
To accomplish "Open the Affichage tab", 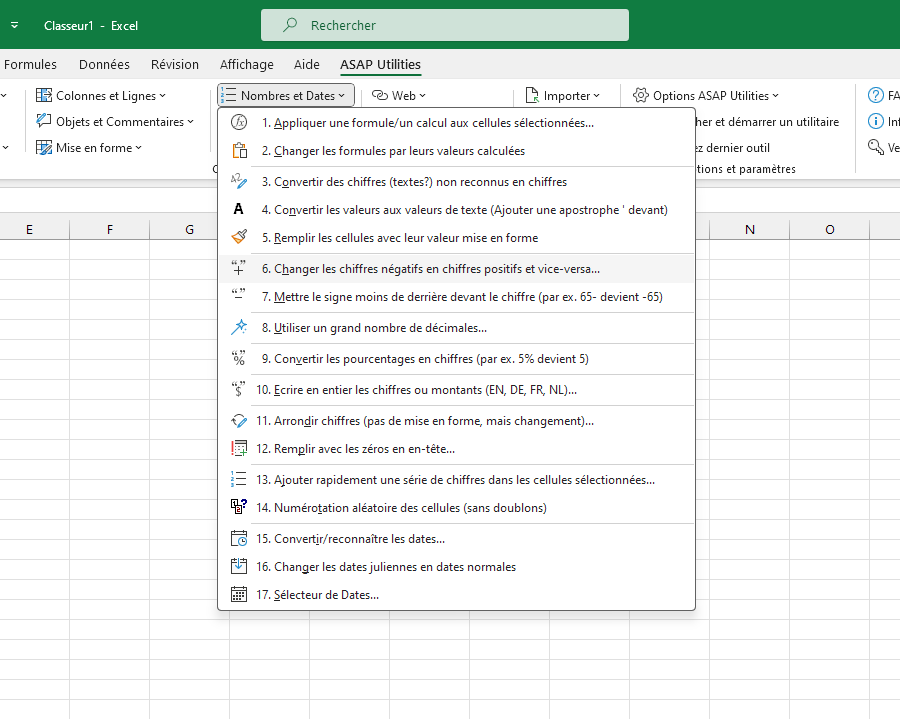I will 247,64.
